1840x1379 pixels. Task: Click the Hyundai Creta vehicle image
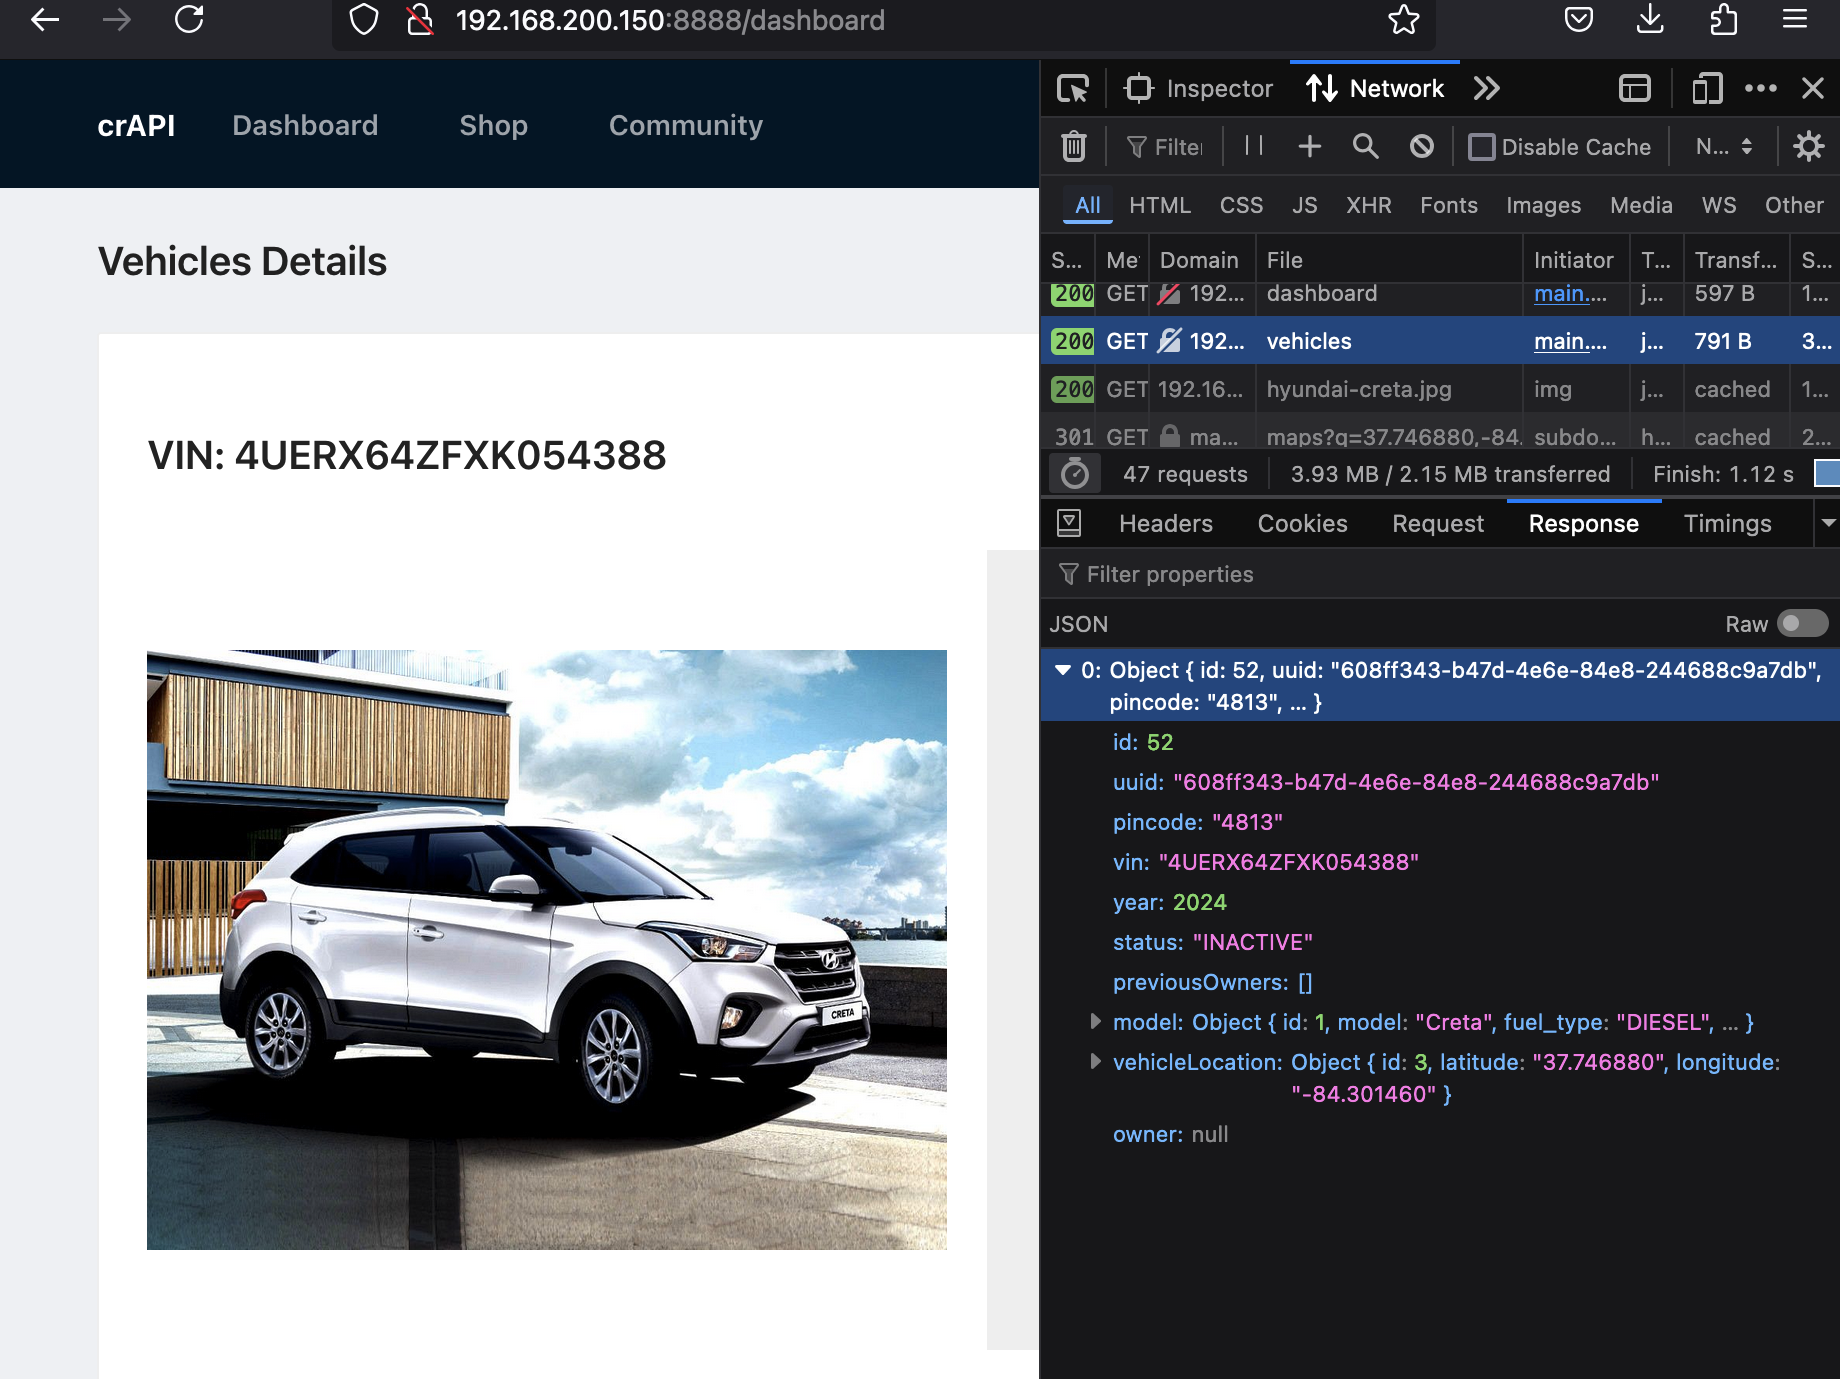click(547, 950)
